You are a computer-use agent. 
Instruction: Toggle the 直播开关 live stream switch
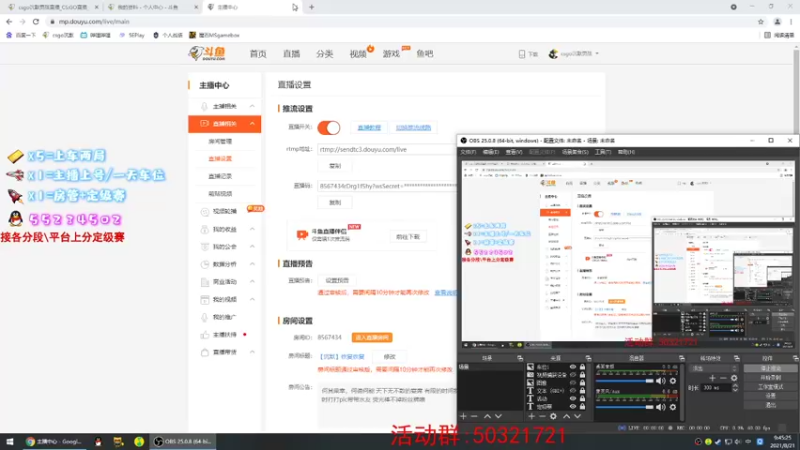coord(329,128)
